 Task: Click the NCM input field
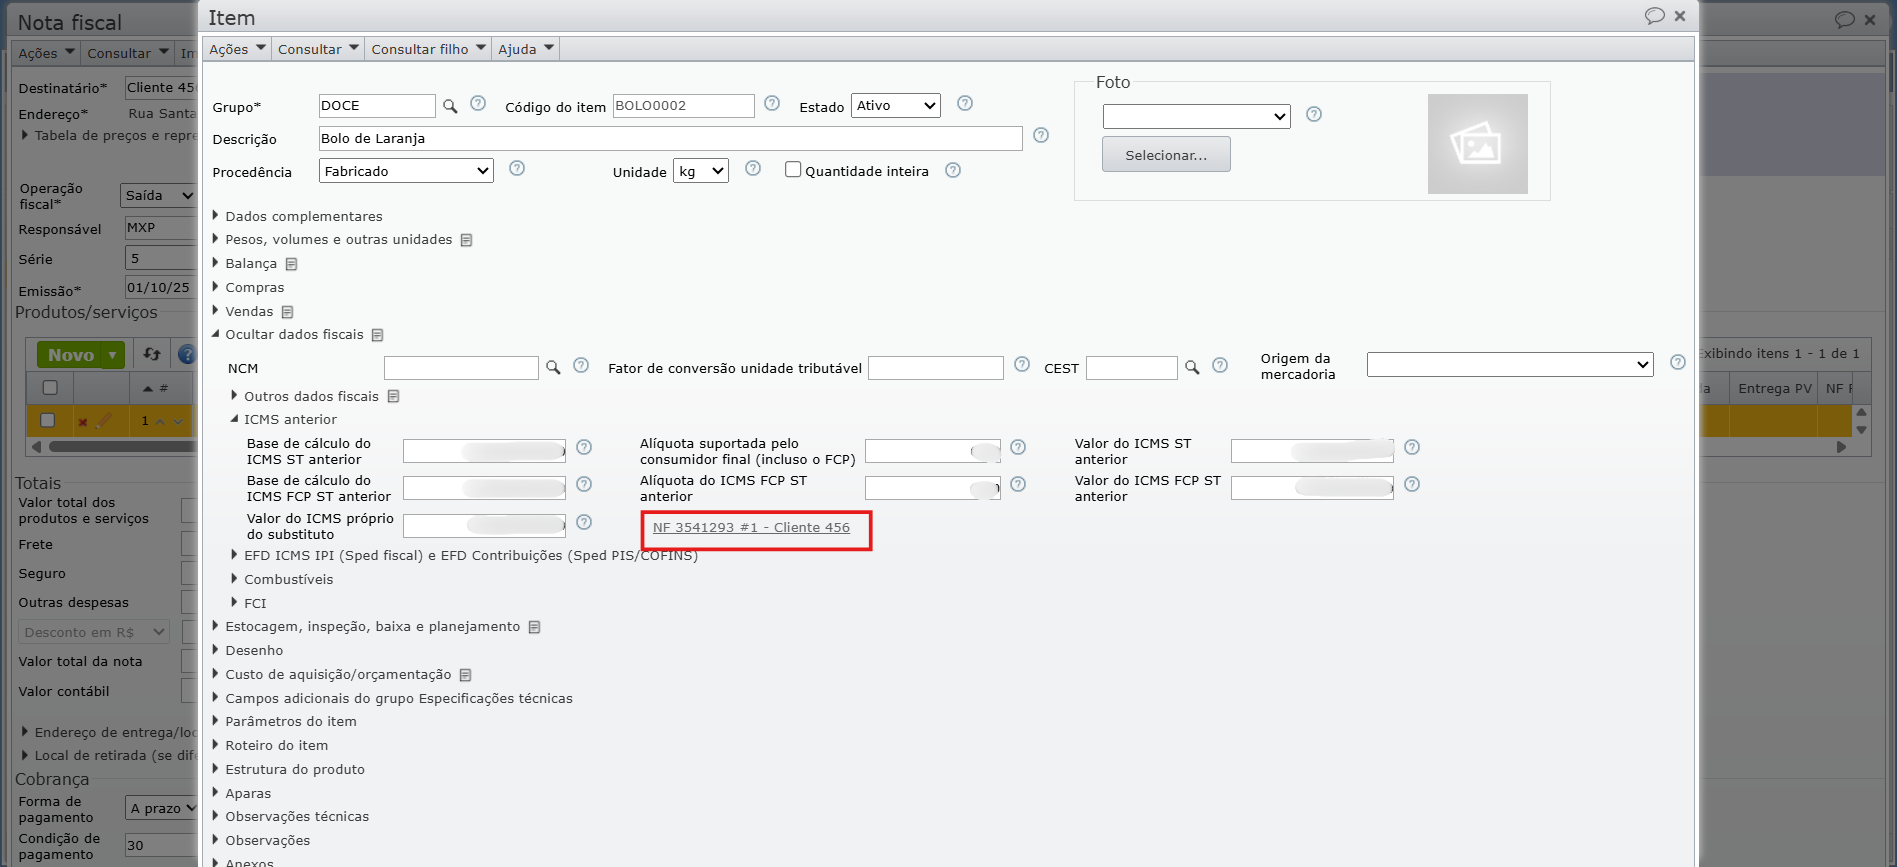(461, 368)
